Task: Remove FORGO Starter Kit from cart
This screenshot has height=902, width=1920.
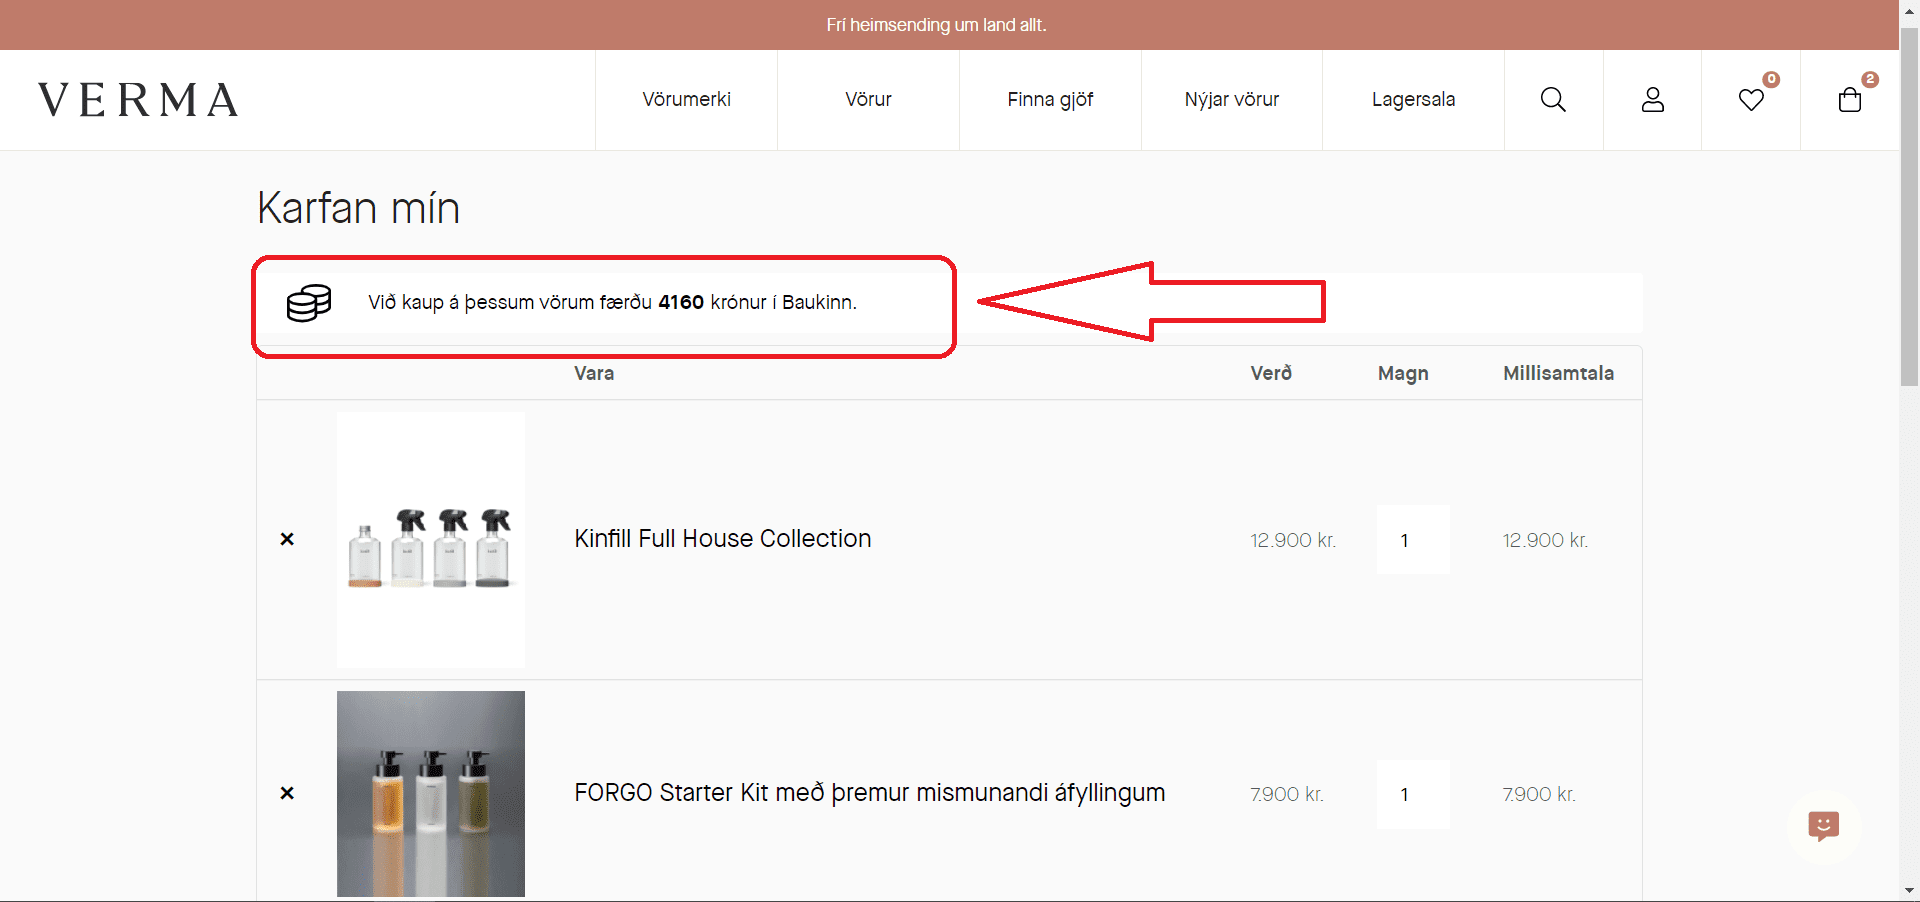Action: tap(287, 793)
